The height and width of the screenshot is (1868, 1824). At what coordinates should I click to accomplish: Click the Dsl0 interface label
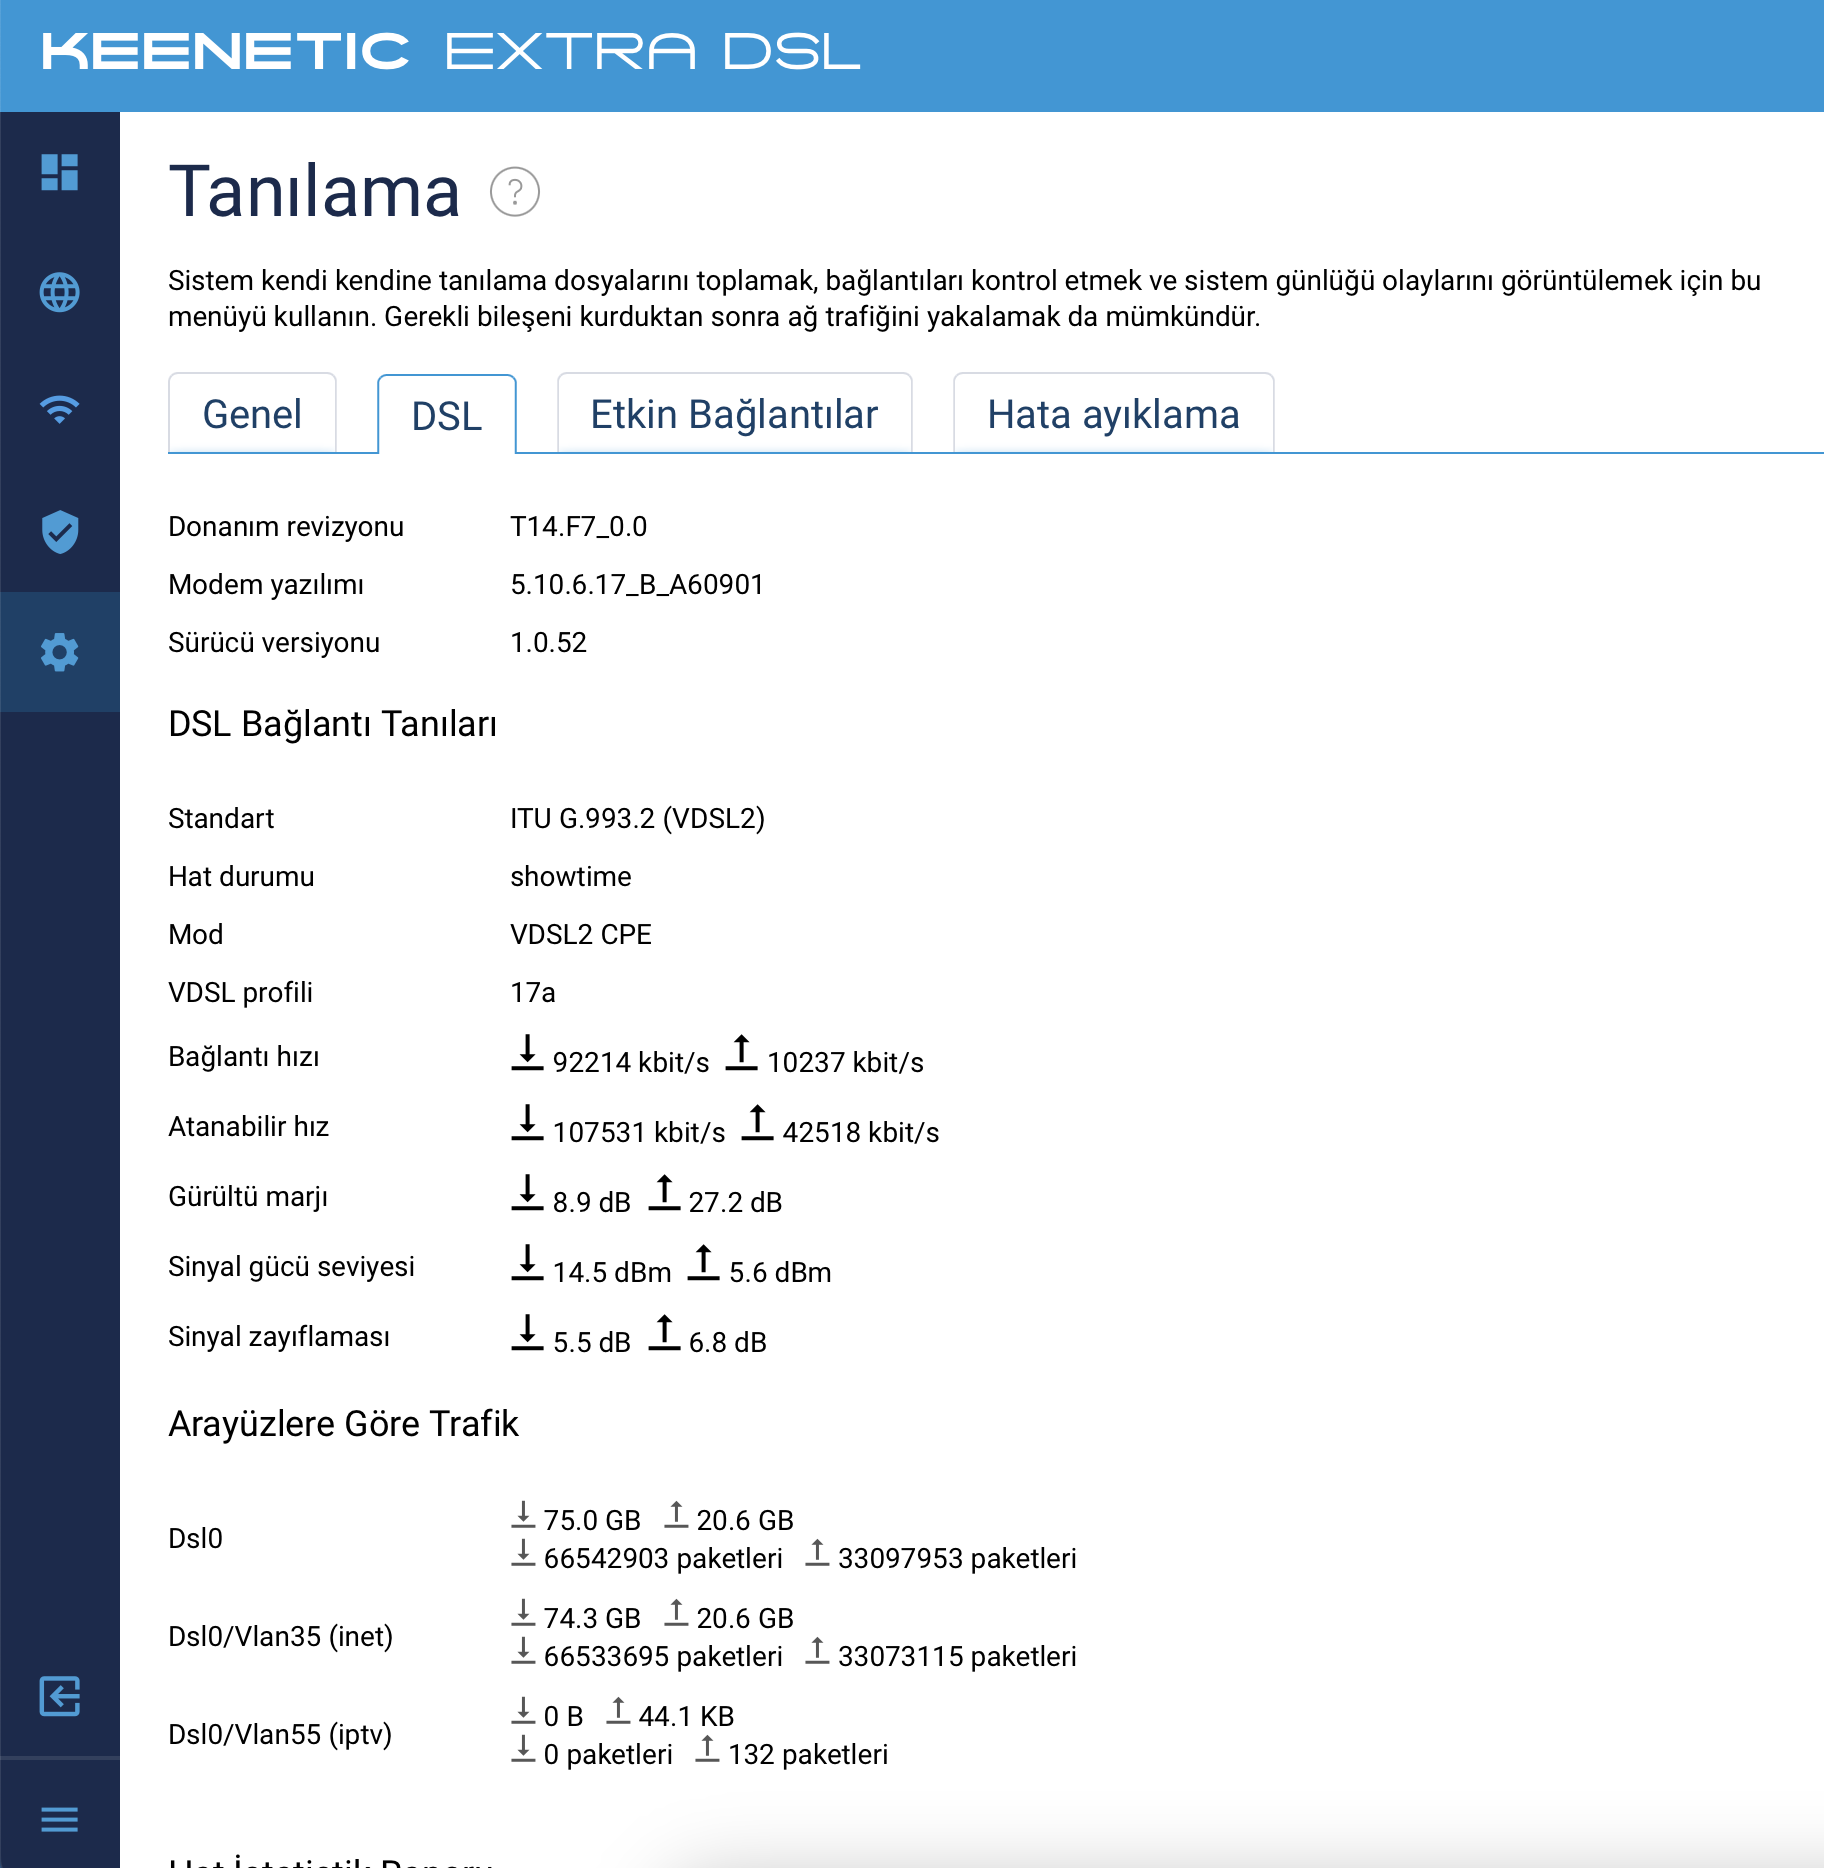coord(196,1538)
